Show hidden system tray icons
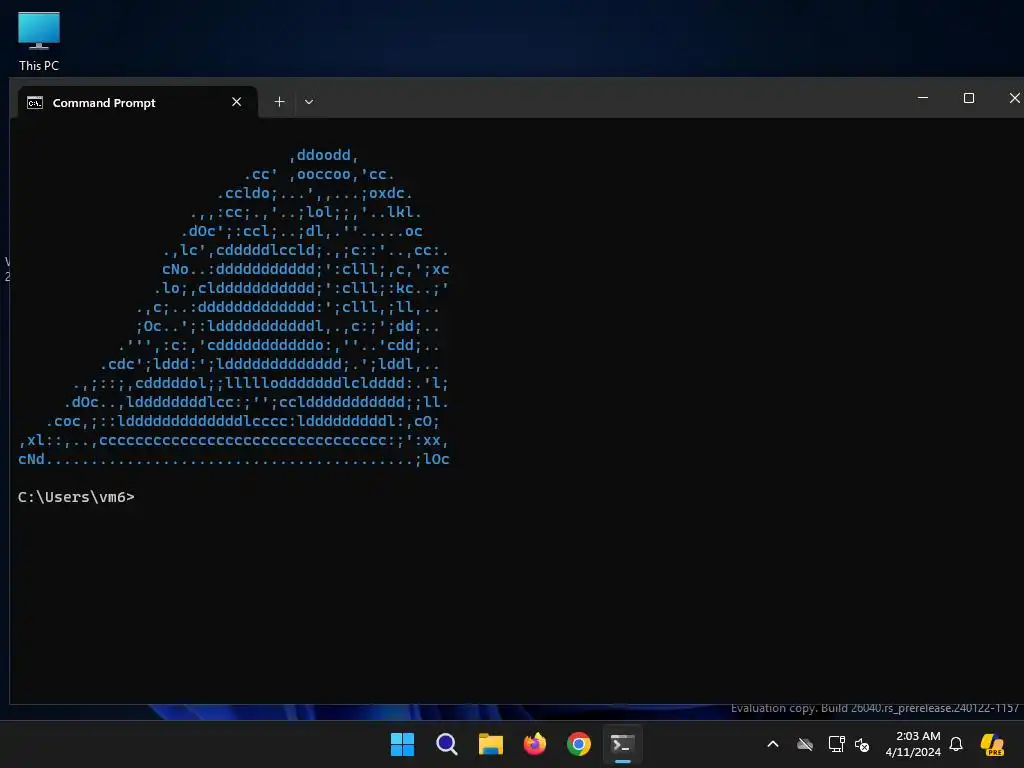Image resolution: width=1024 pixels, height=768 pixels. pos(773,744)
